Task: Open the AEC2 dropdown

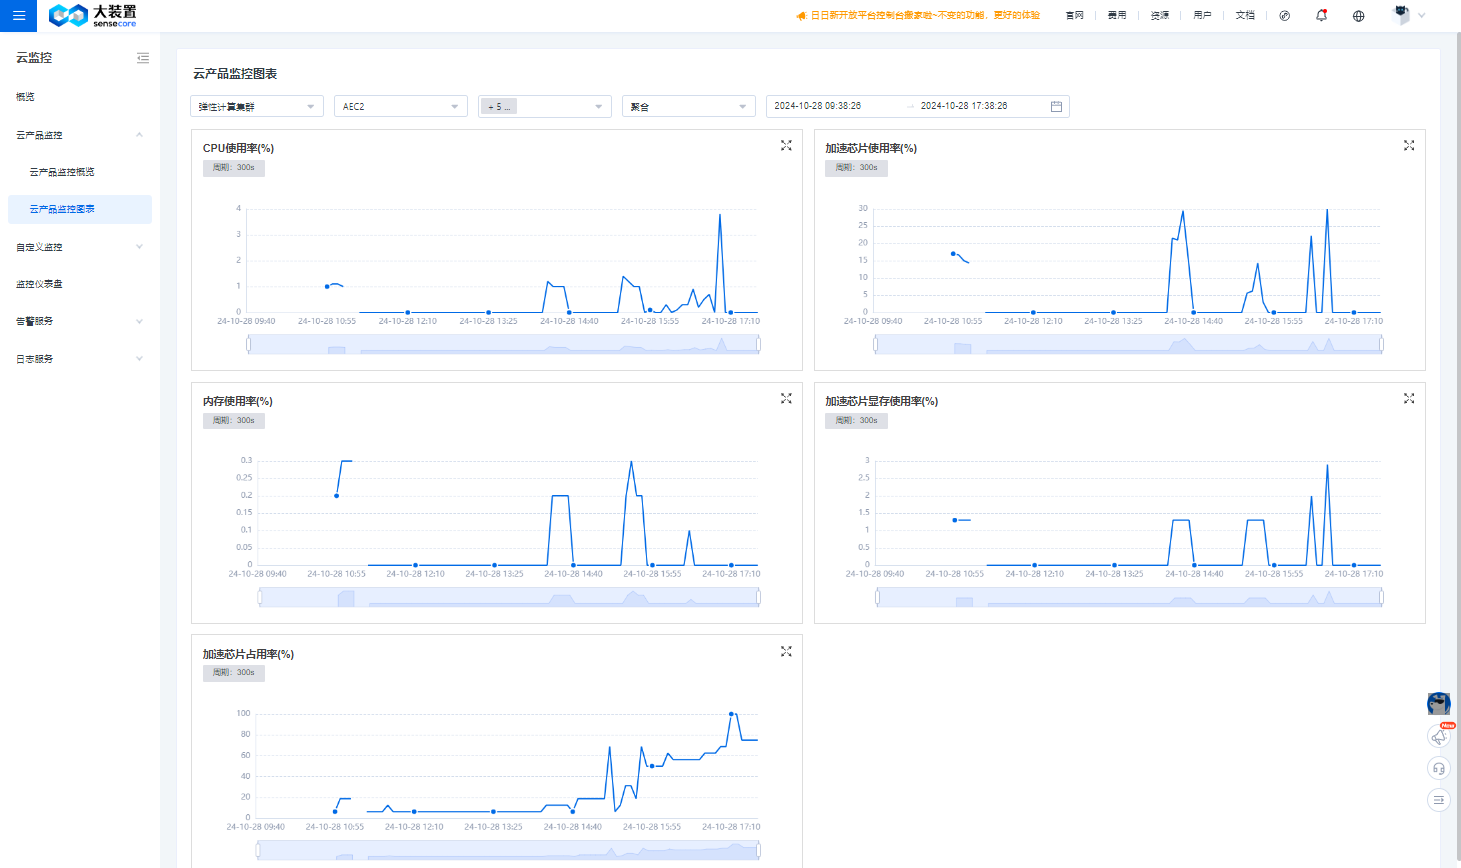Action: pos(400,107)
